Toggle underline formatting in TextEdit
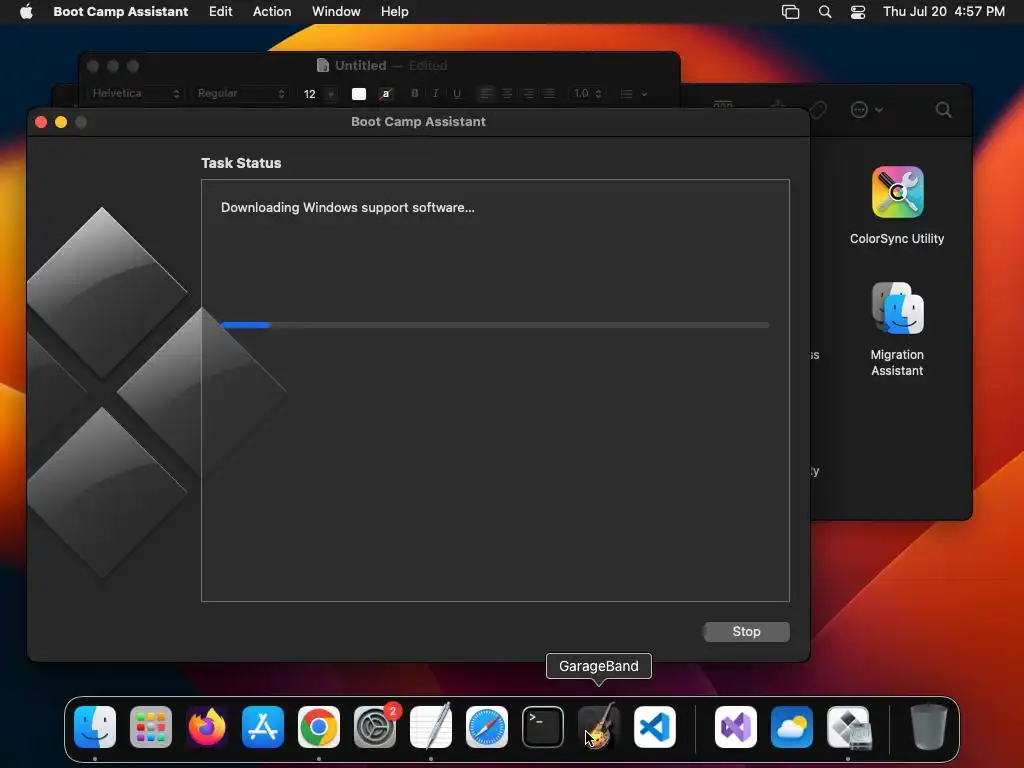The height and width of the screenshot is (768, 1024). (456, 93)
